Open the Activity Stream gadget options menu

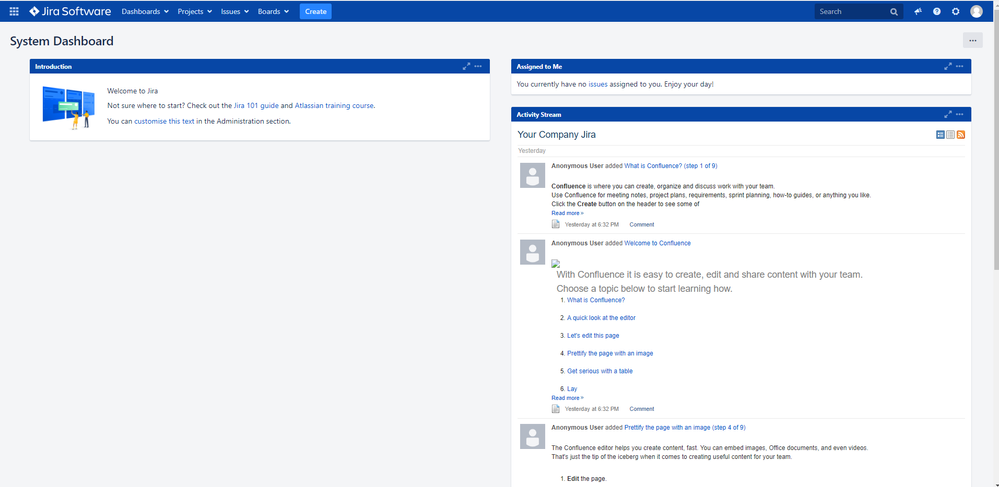pos(960,114)
